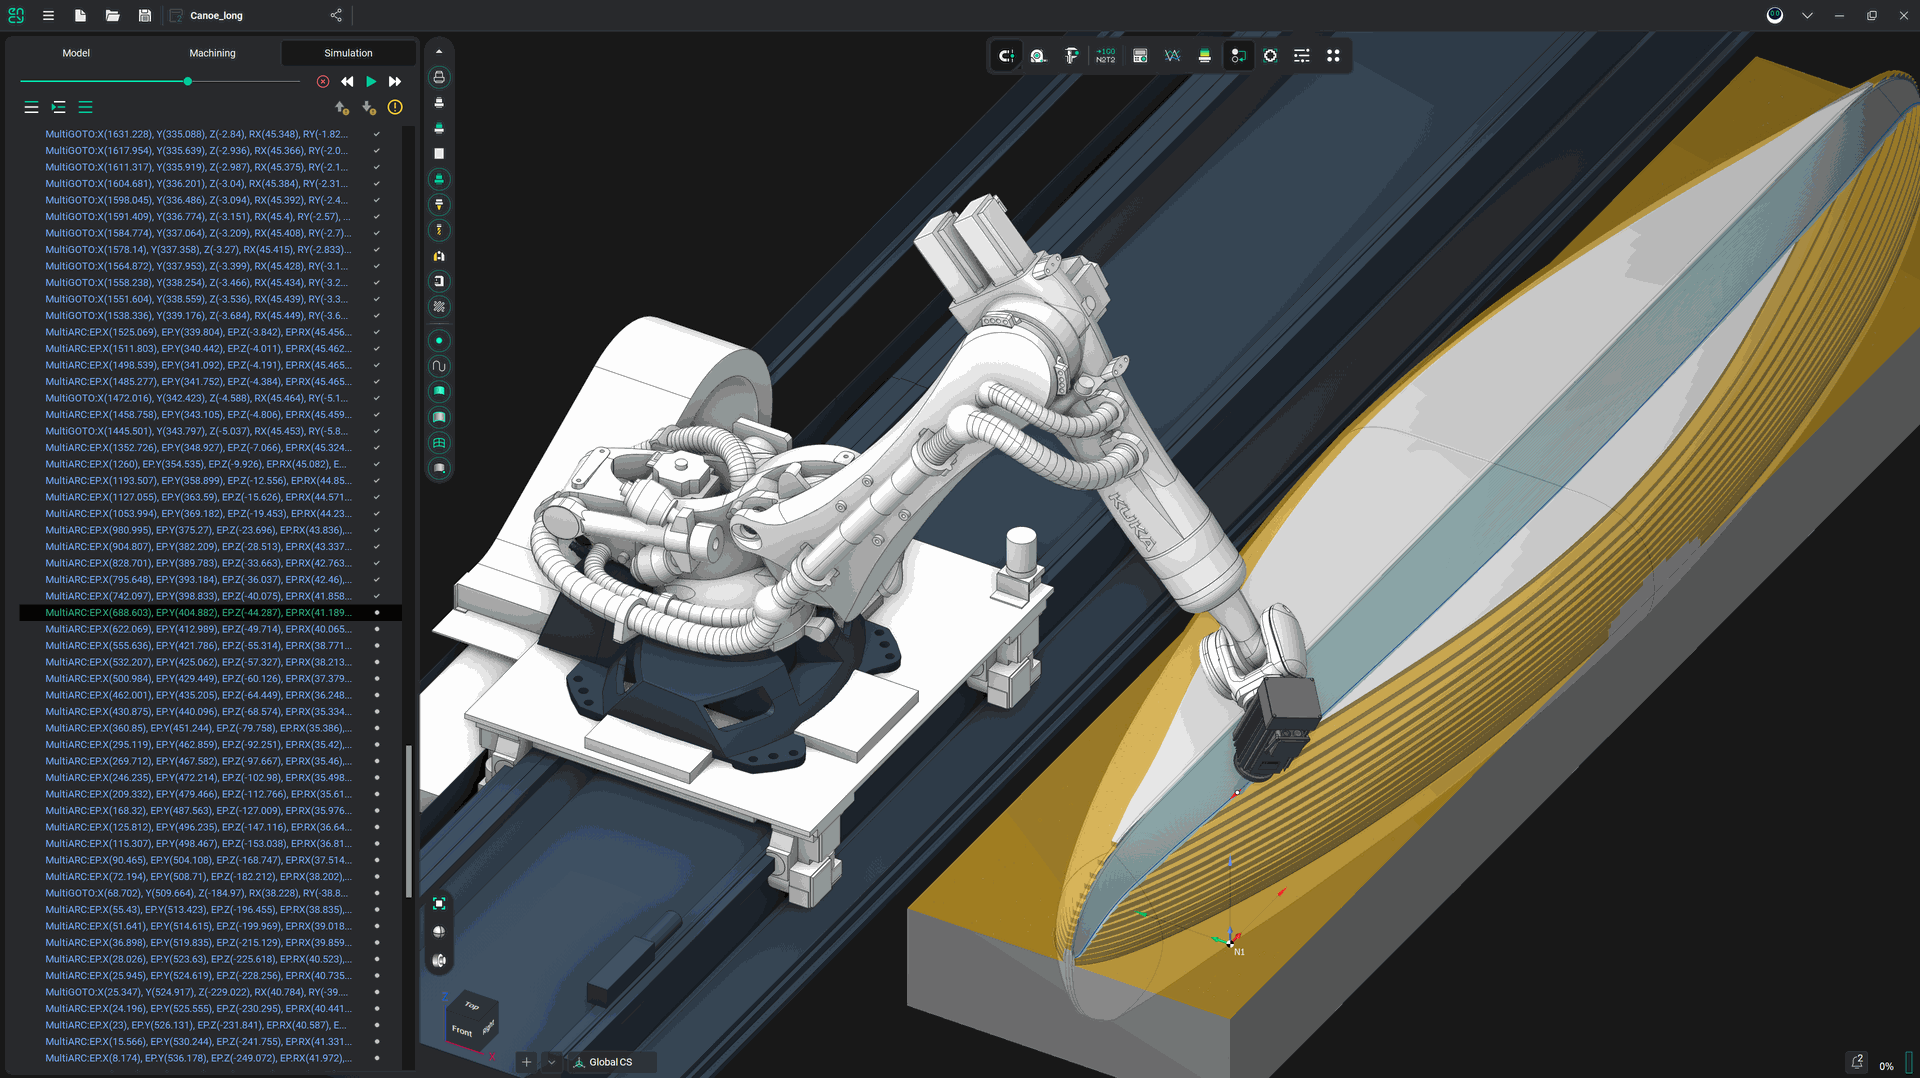Toggle the checkmark on the first MultiGOTO line
1920x1078 pixels.
tap(376, 133)
